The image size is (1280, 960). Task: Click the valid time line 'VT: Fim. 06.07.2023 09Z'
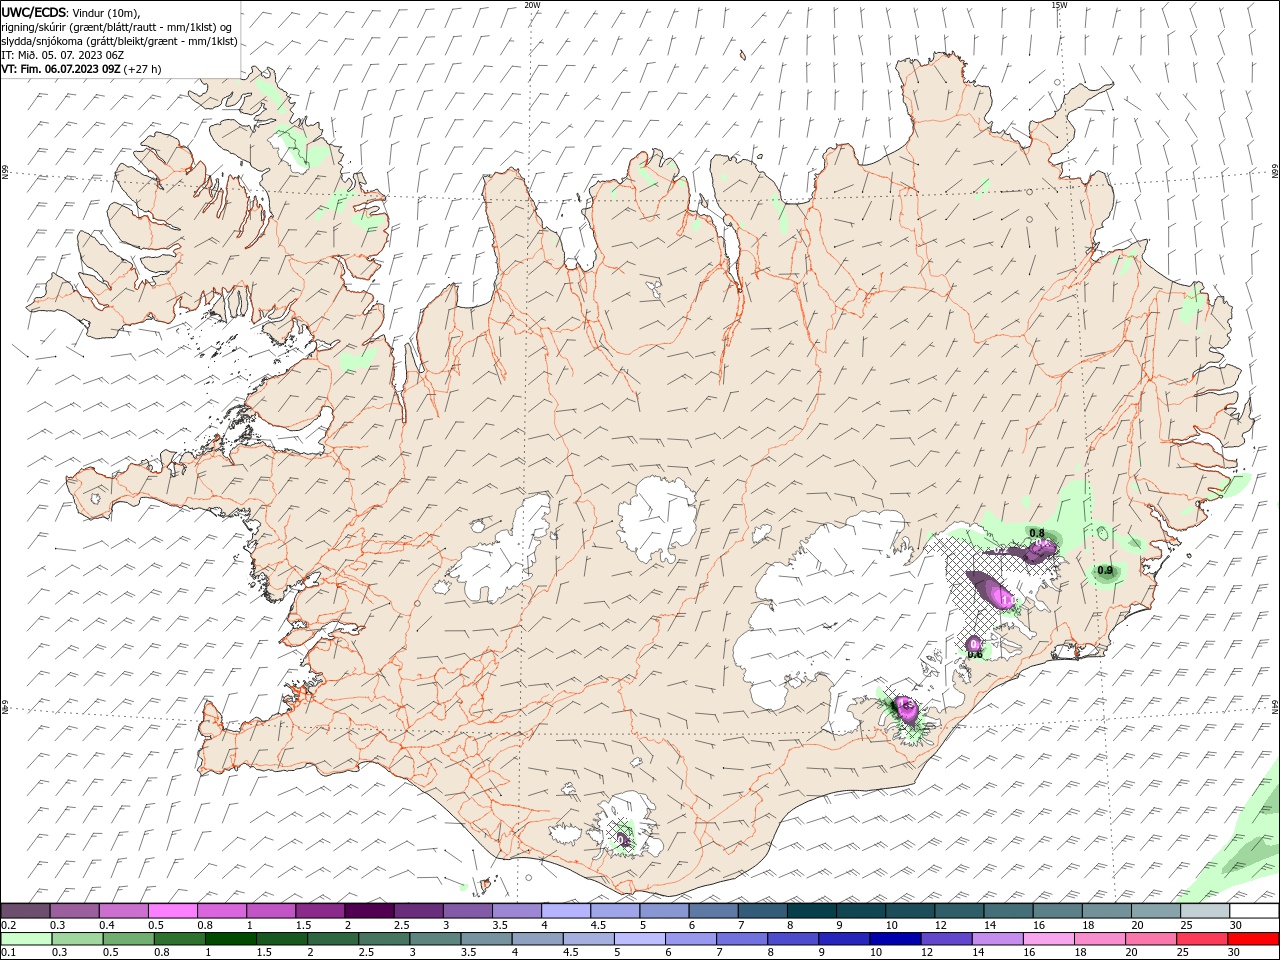(61, 69)
